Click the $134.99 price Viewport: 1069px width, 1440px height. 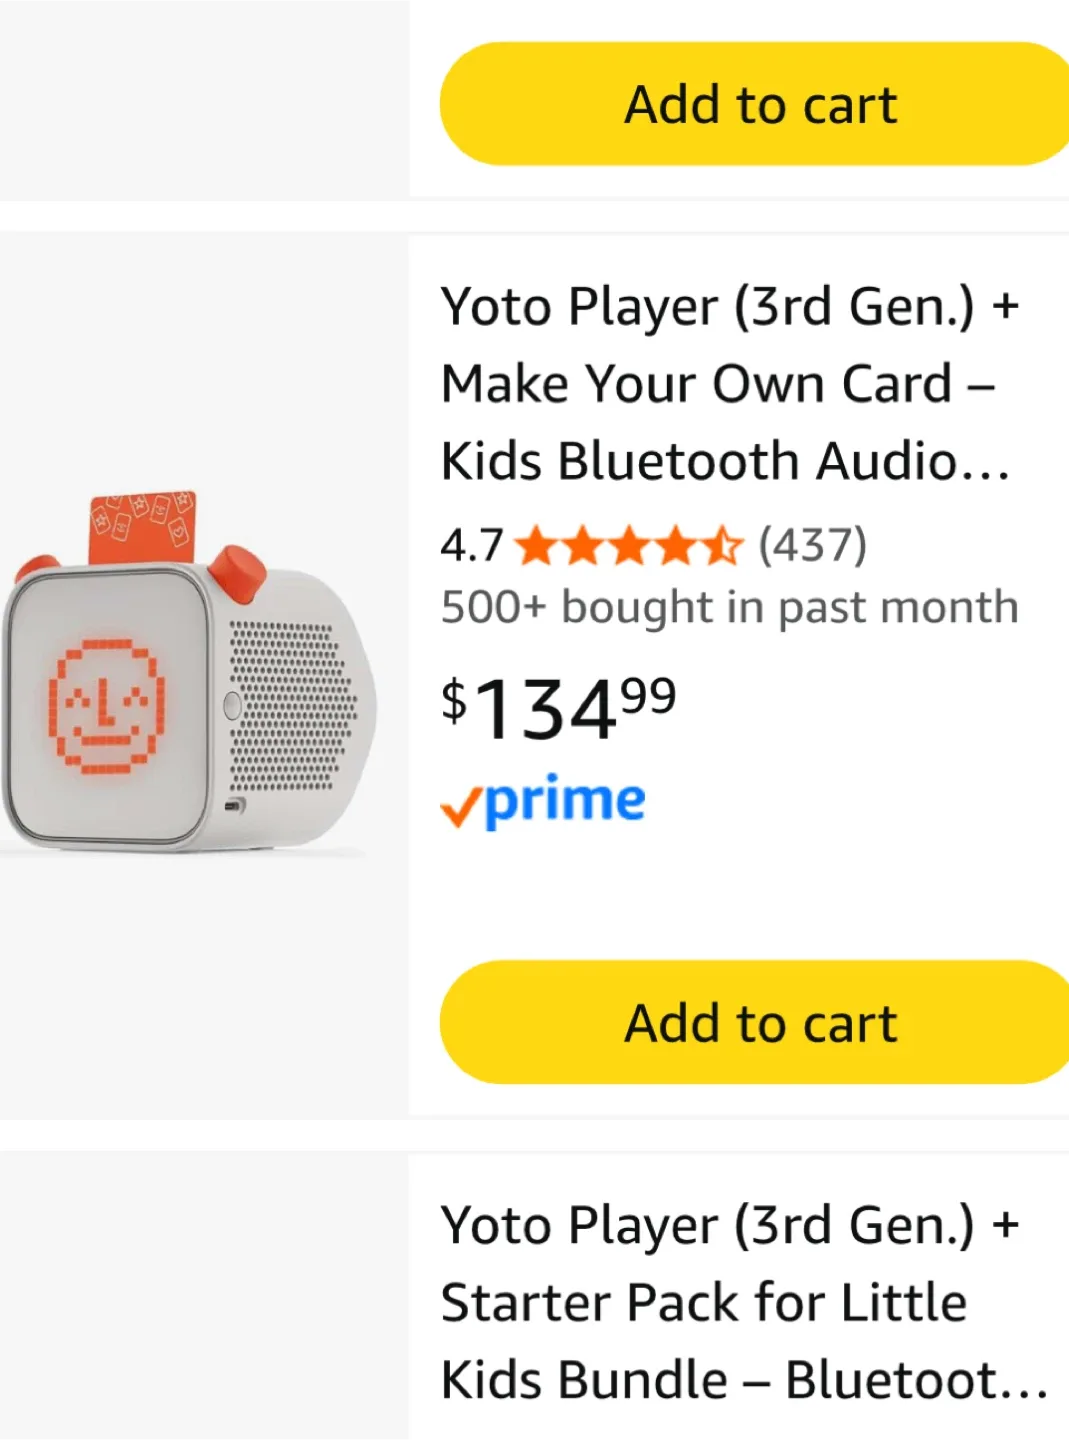pyautogui.click(x=558, y=708)
